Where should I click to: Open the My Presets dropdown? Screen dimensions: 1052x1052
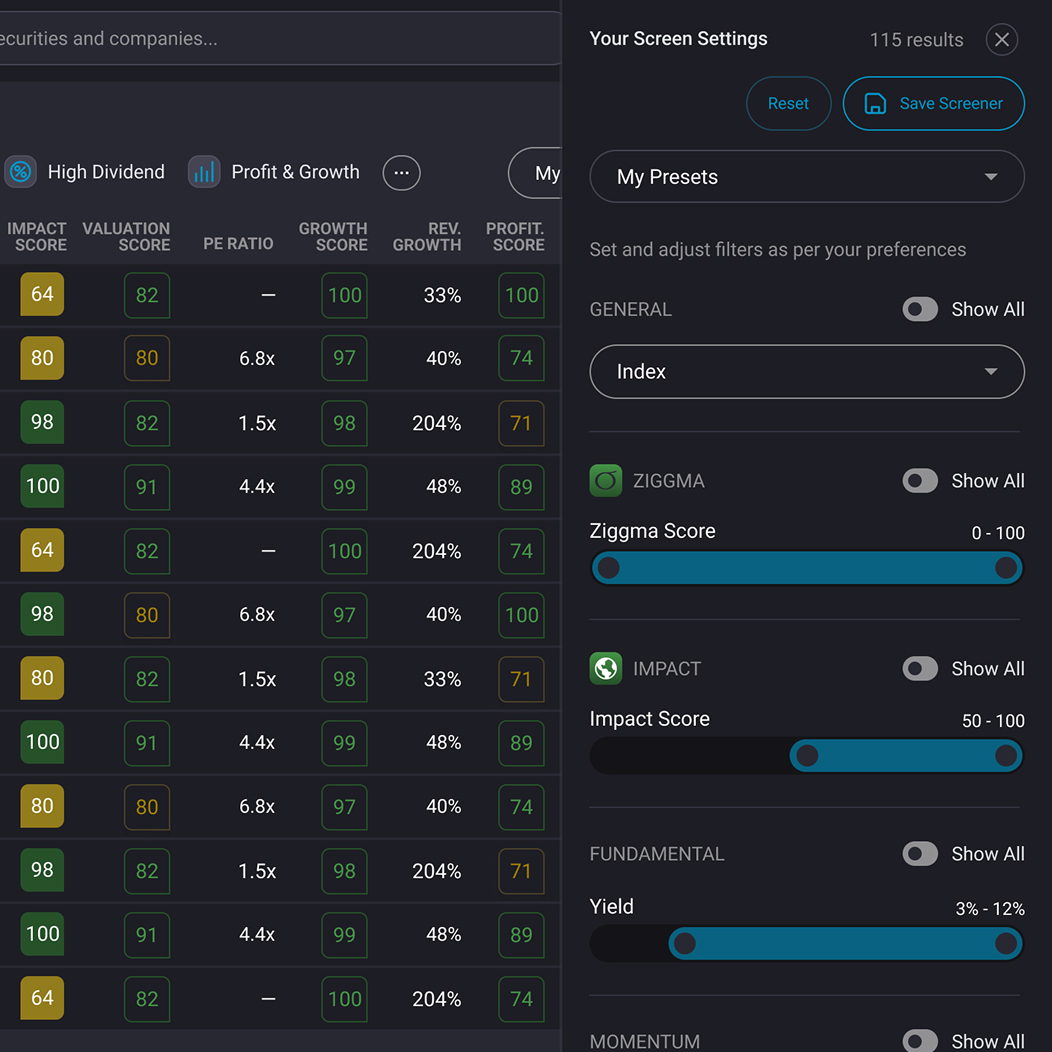point(806,176)
